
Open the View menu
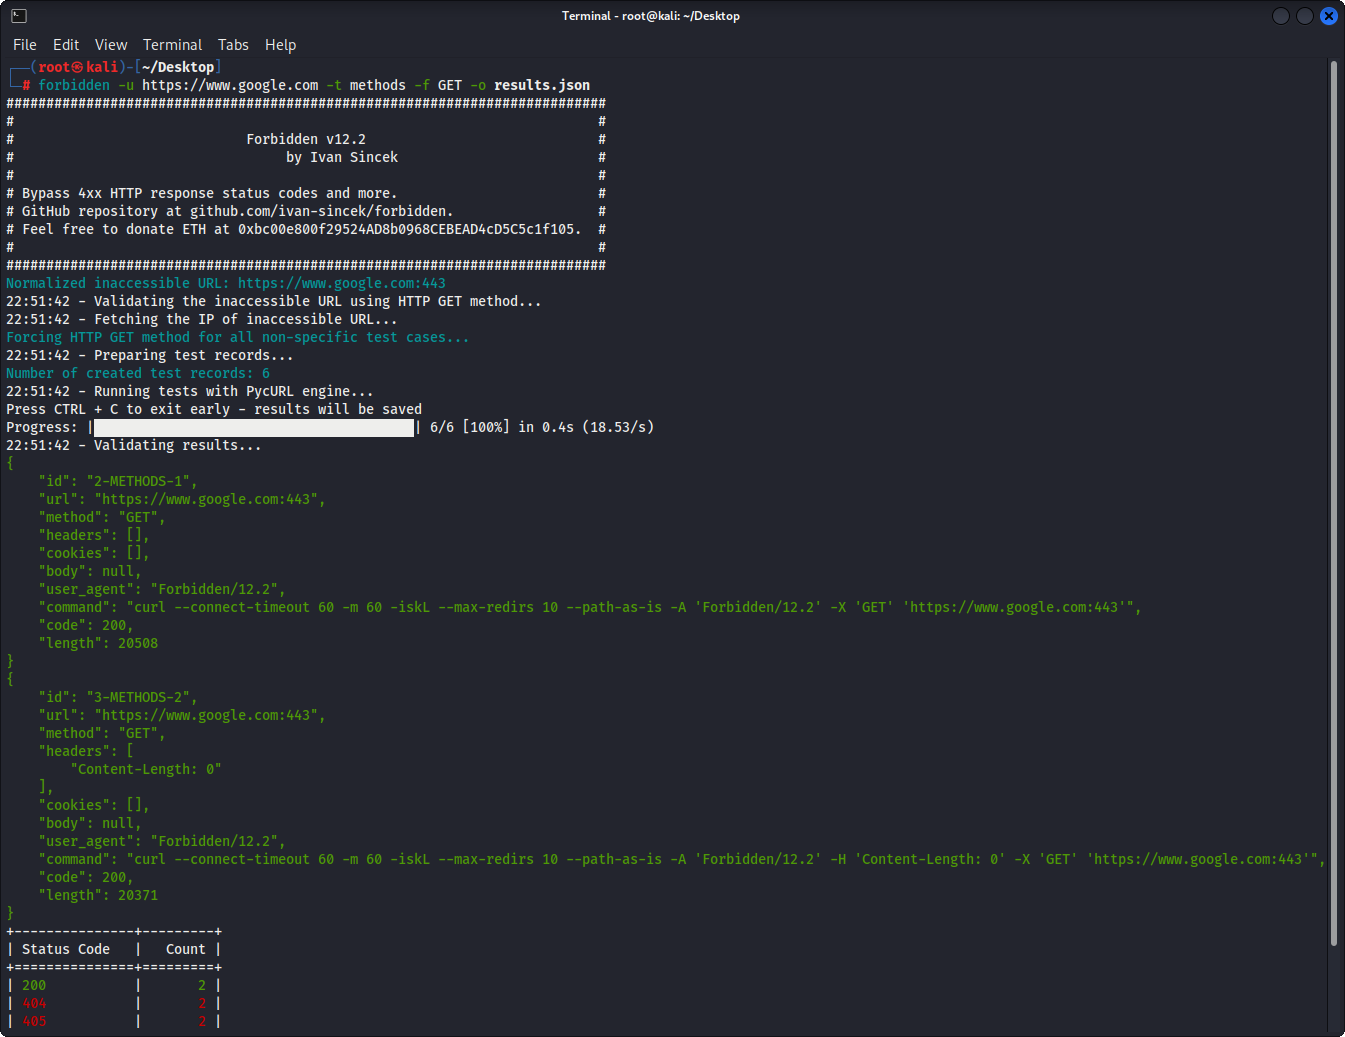click(x=111, y=45)
